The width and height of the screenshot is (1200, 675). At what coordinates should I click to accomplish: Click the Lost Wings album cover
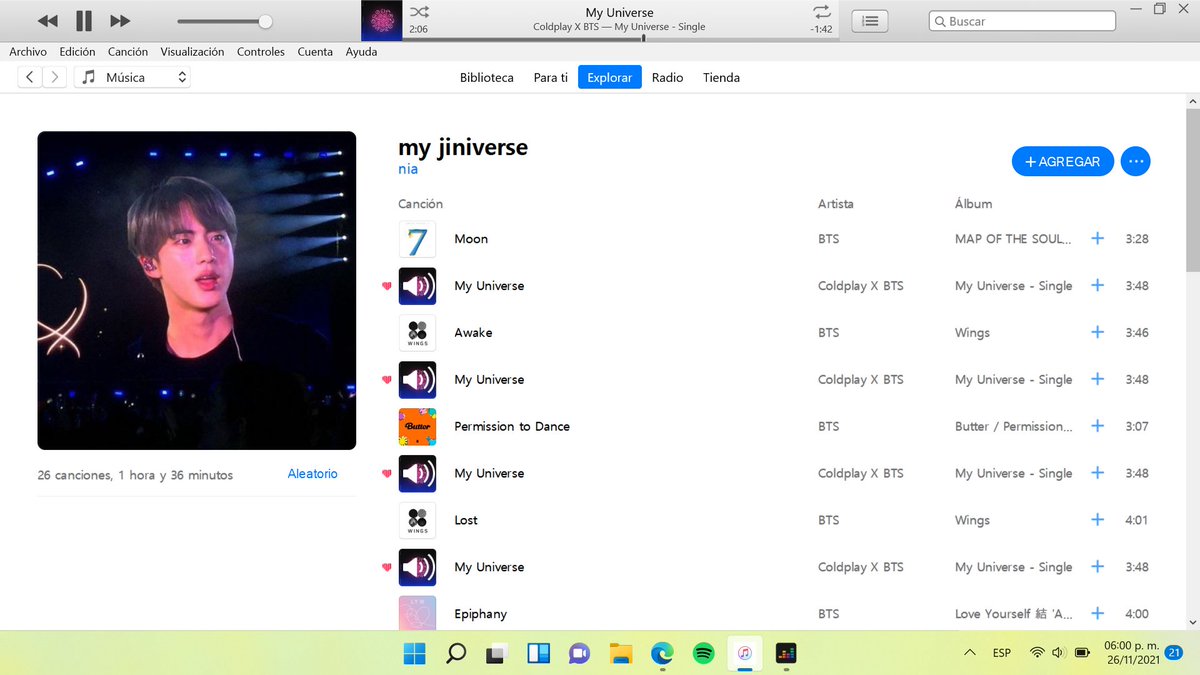(417, 520)
